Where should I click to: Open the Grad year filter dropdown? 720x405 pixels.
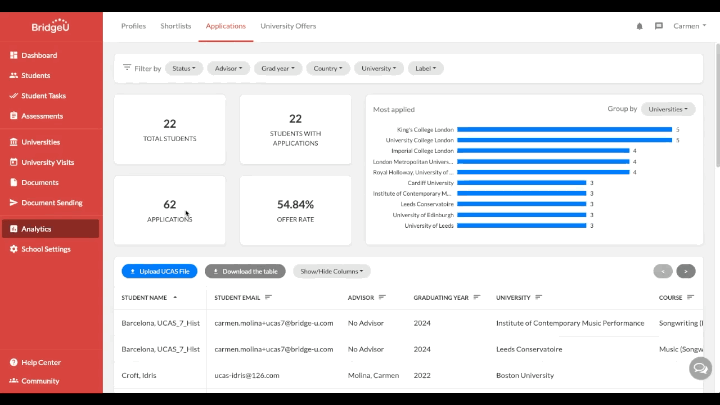click(x=278, y=68)
